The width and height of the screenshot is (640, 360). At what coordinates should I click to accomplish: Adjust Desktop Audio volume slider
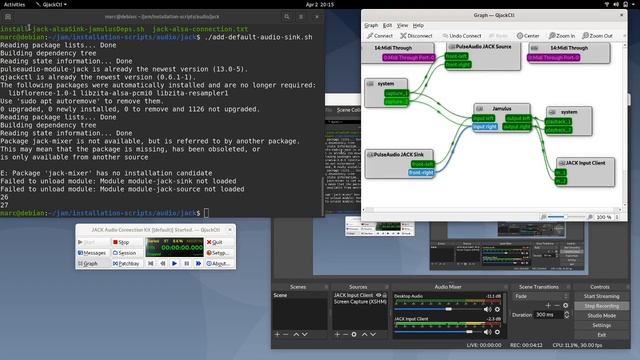(438, 309)
